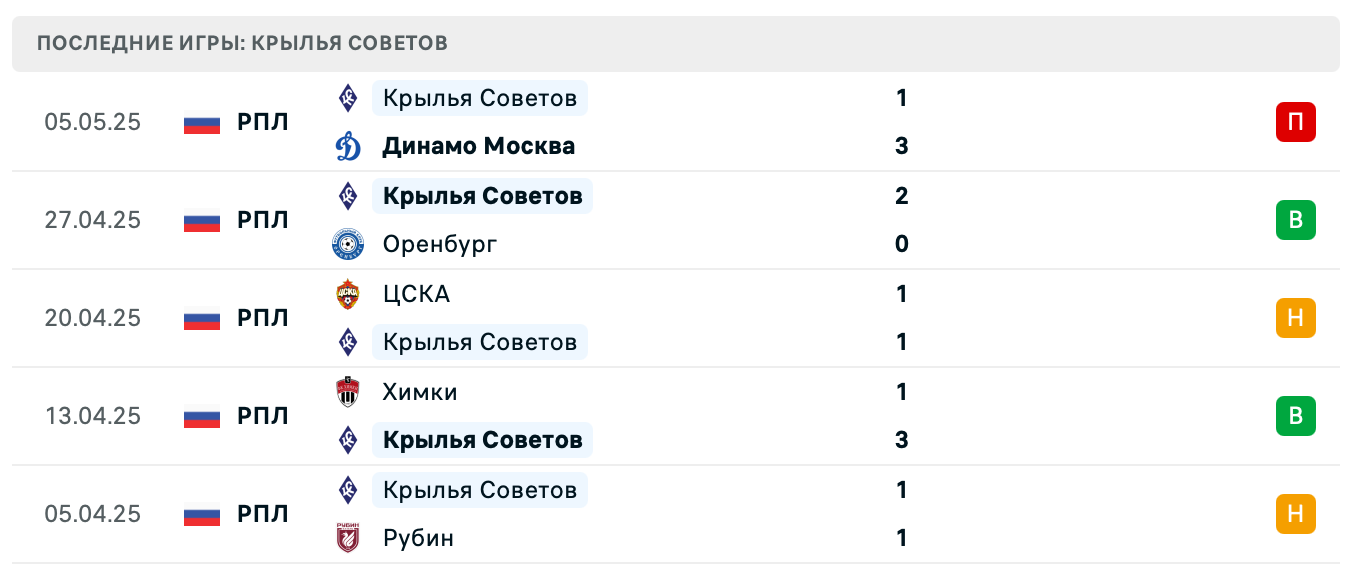Select the Rubin club crest
This screenshot has width=1352, height=578.
[x=349, y=537]
